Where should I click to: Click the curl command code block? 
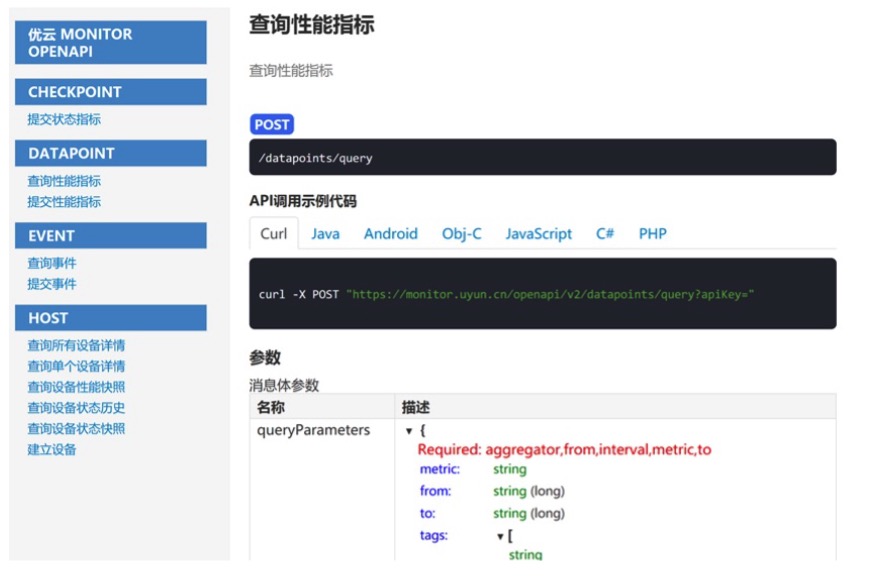click(x=542, y=294)
